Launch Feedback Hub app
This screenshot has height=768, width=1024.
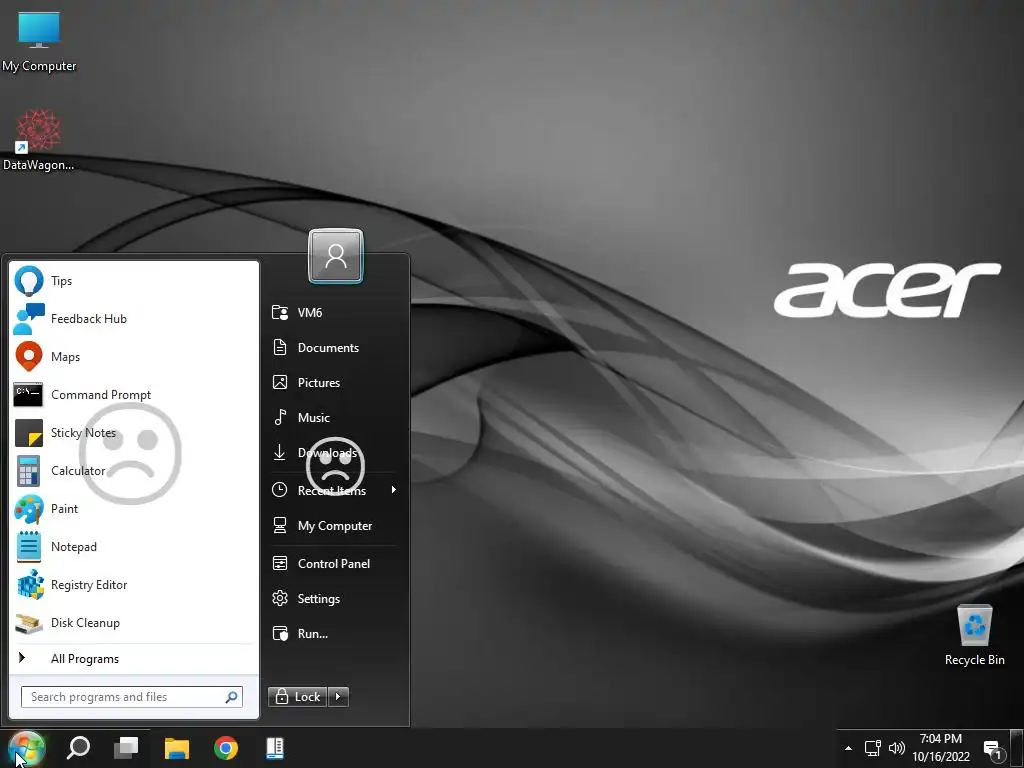coord(133,319)
